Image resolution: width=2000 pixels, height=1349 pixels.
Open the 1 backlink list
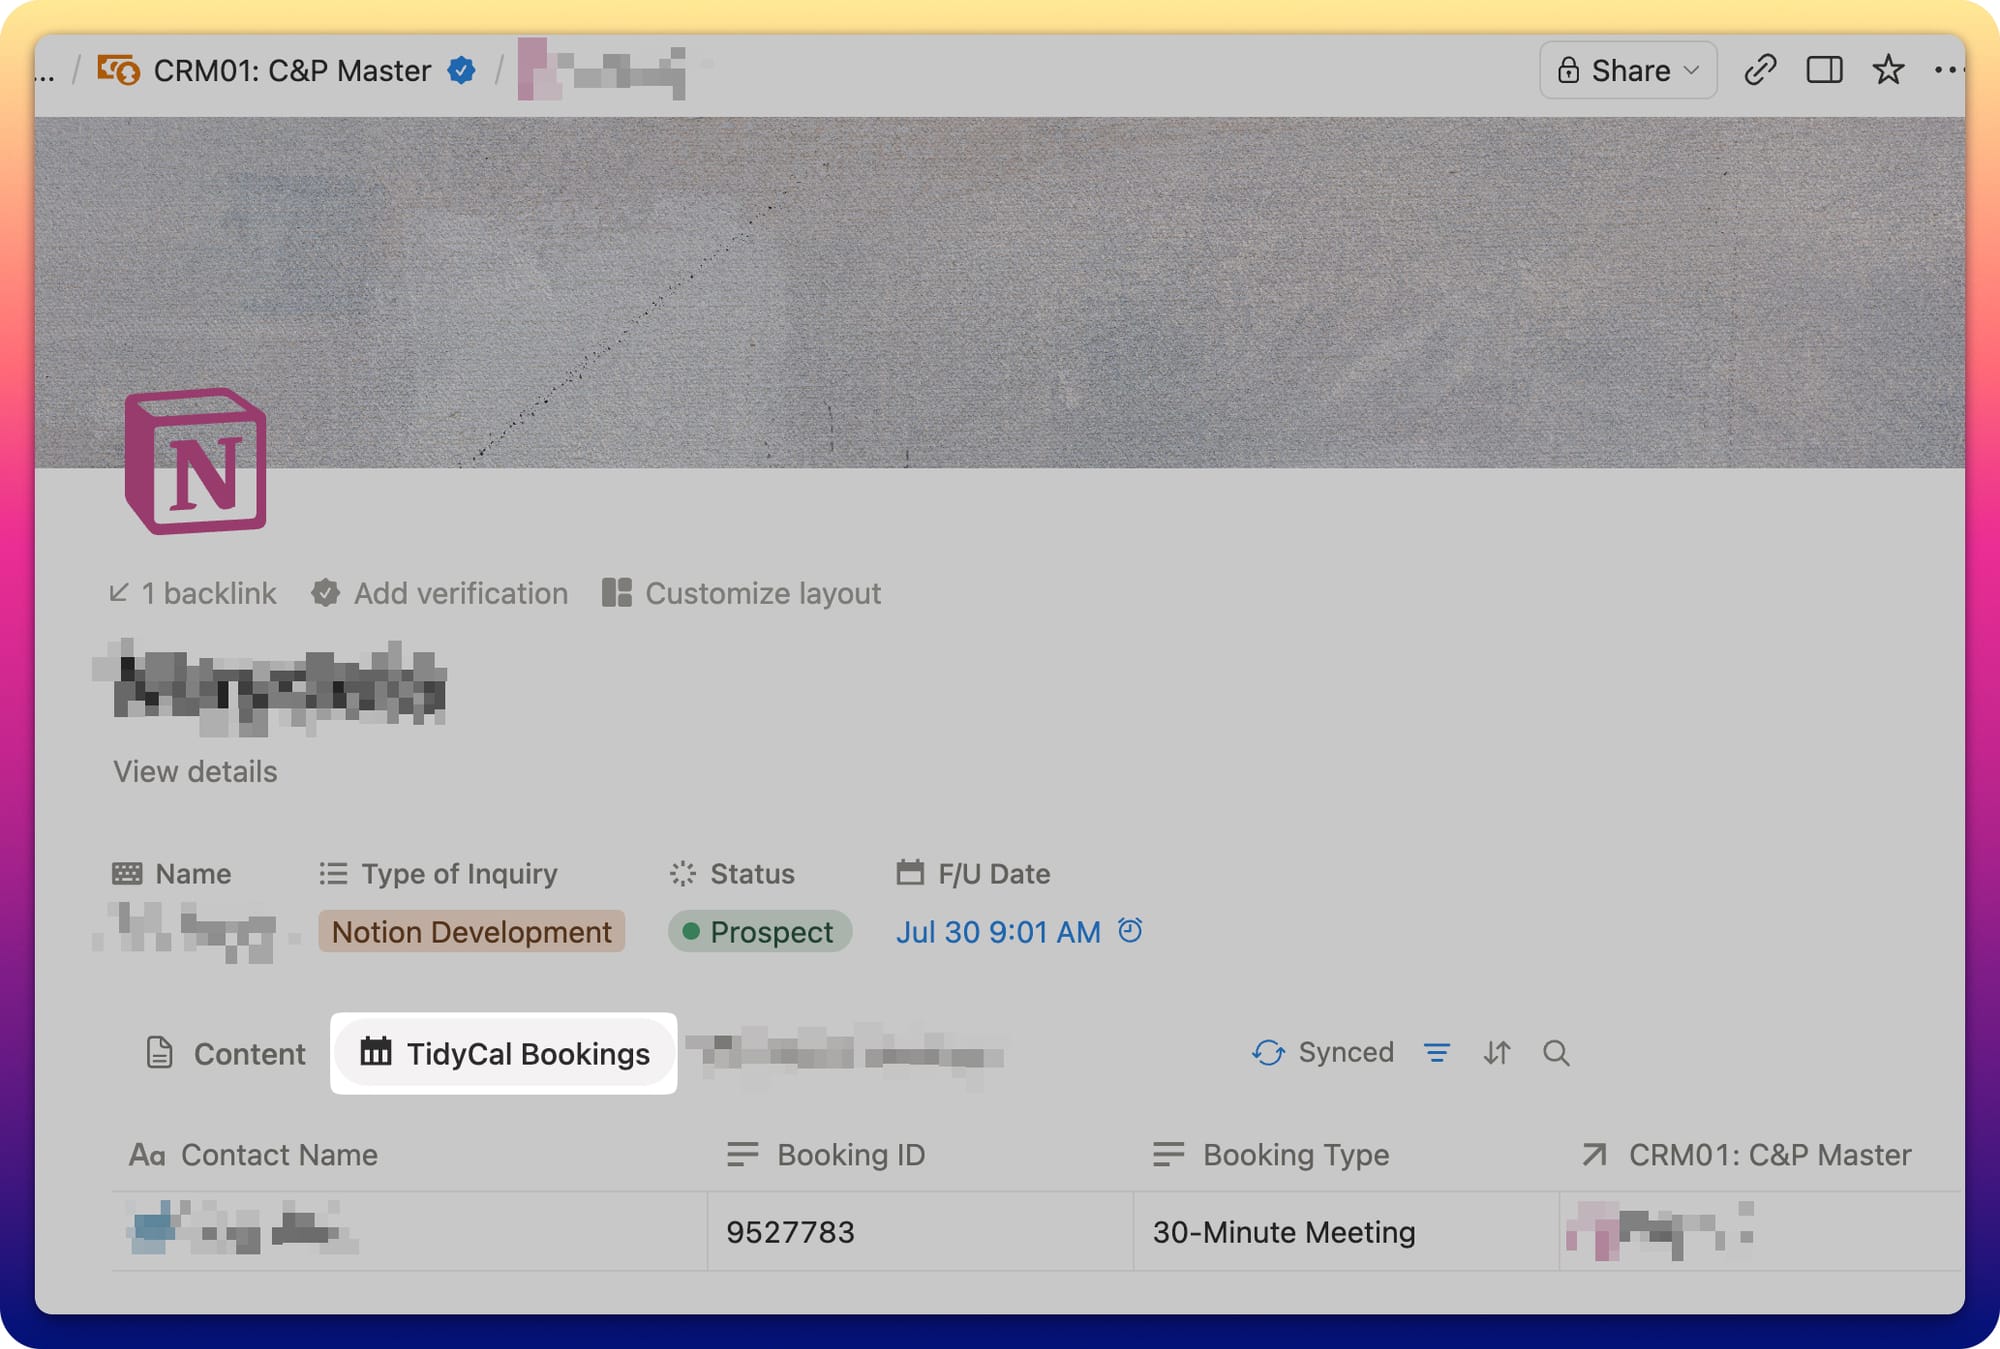coord(192,593)
